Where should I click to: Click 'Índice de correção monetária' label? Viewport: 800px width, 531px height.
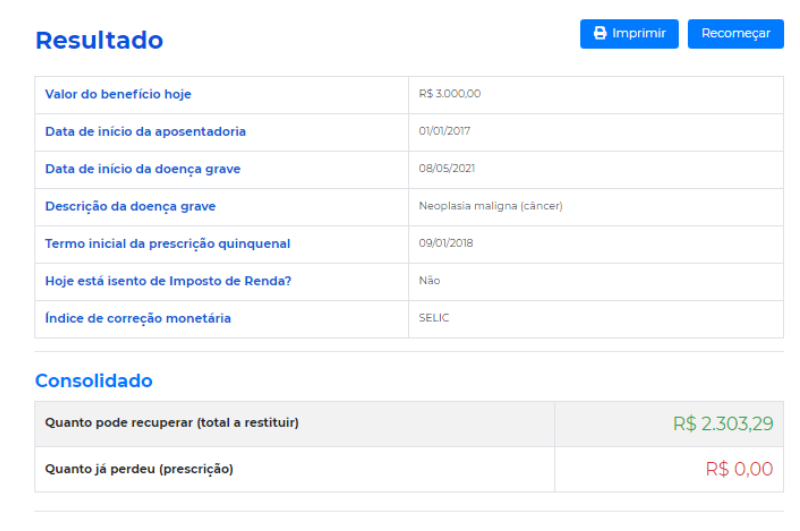point(138,318)
